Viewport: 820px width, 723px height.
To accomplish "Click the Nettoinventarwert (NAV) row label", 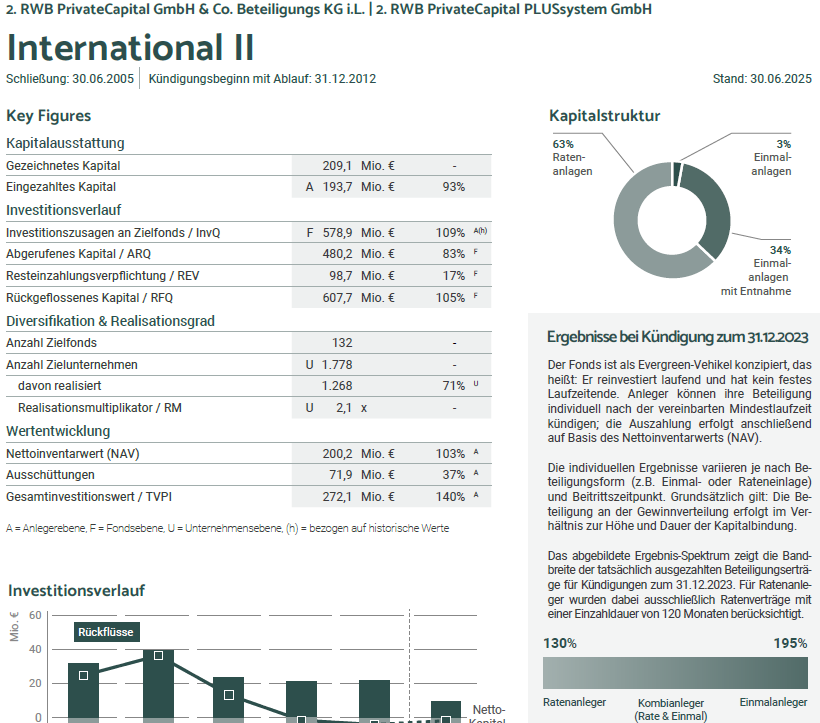I will (73, 454).
